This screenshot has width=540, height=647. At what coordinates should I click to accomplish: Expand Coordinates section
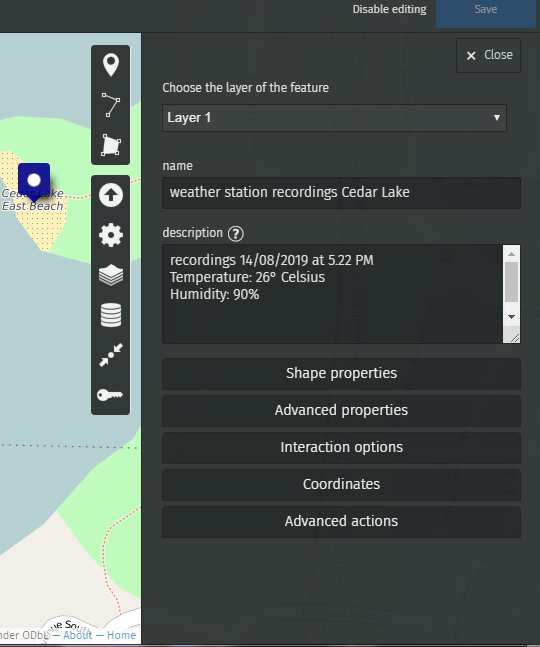pyautogui.click(x=341, y=485)
